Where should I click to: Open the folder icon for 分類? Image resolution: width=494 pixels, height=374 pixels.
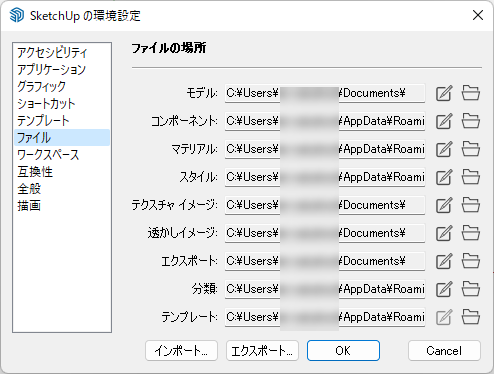(471, 289)
